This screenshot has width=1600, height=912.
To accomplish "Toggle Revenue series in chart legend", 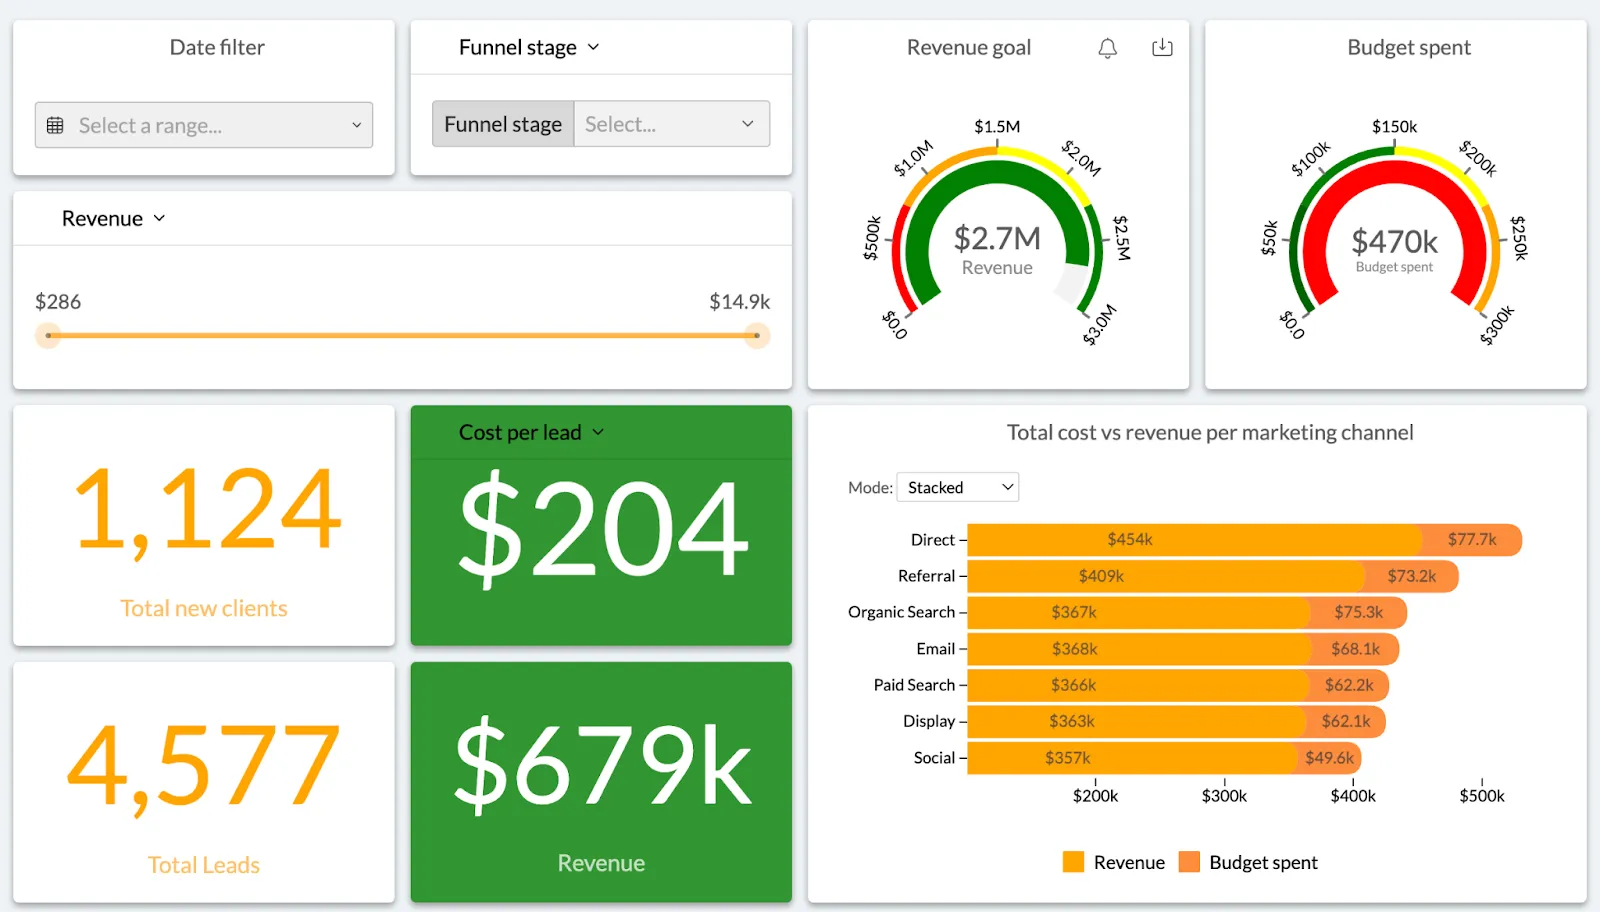I will 1114,862.
